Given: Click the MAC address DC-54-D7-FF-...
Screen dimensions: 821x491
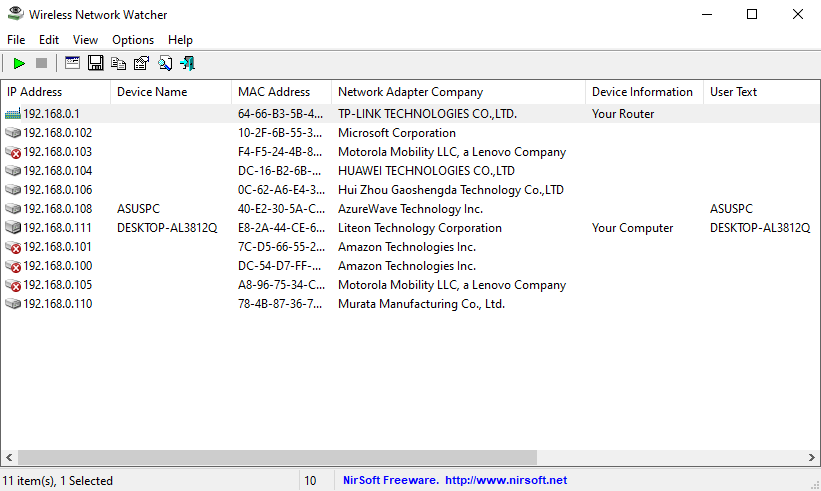Looking at the screenshot, I should click(280, 266).
